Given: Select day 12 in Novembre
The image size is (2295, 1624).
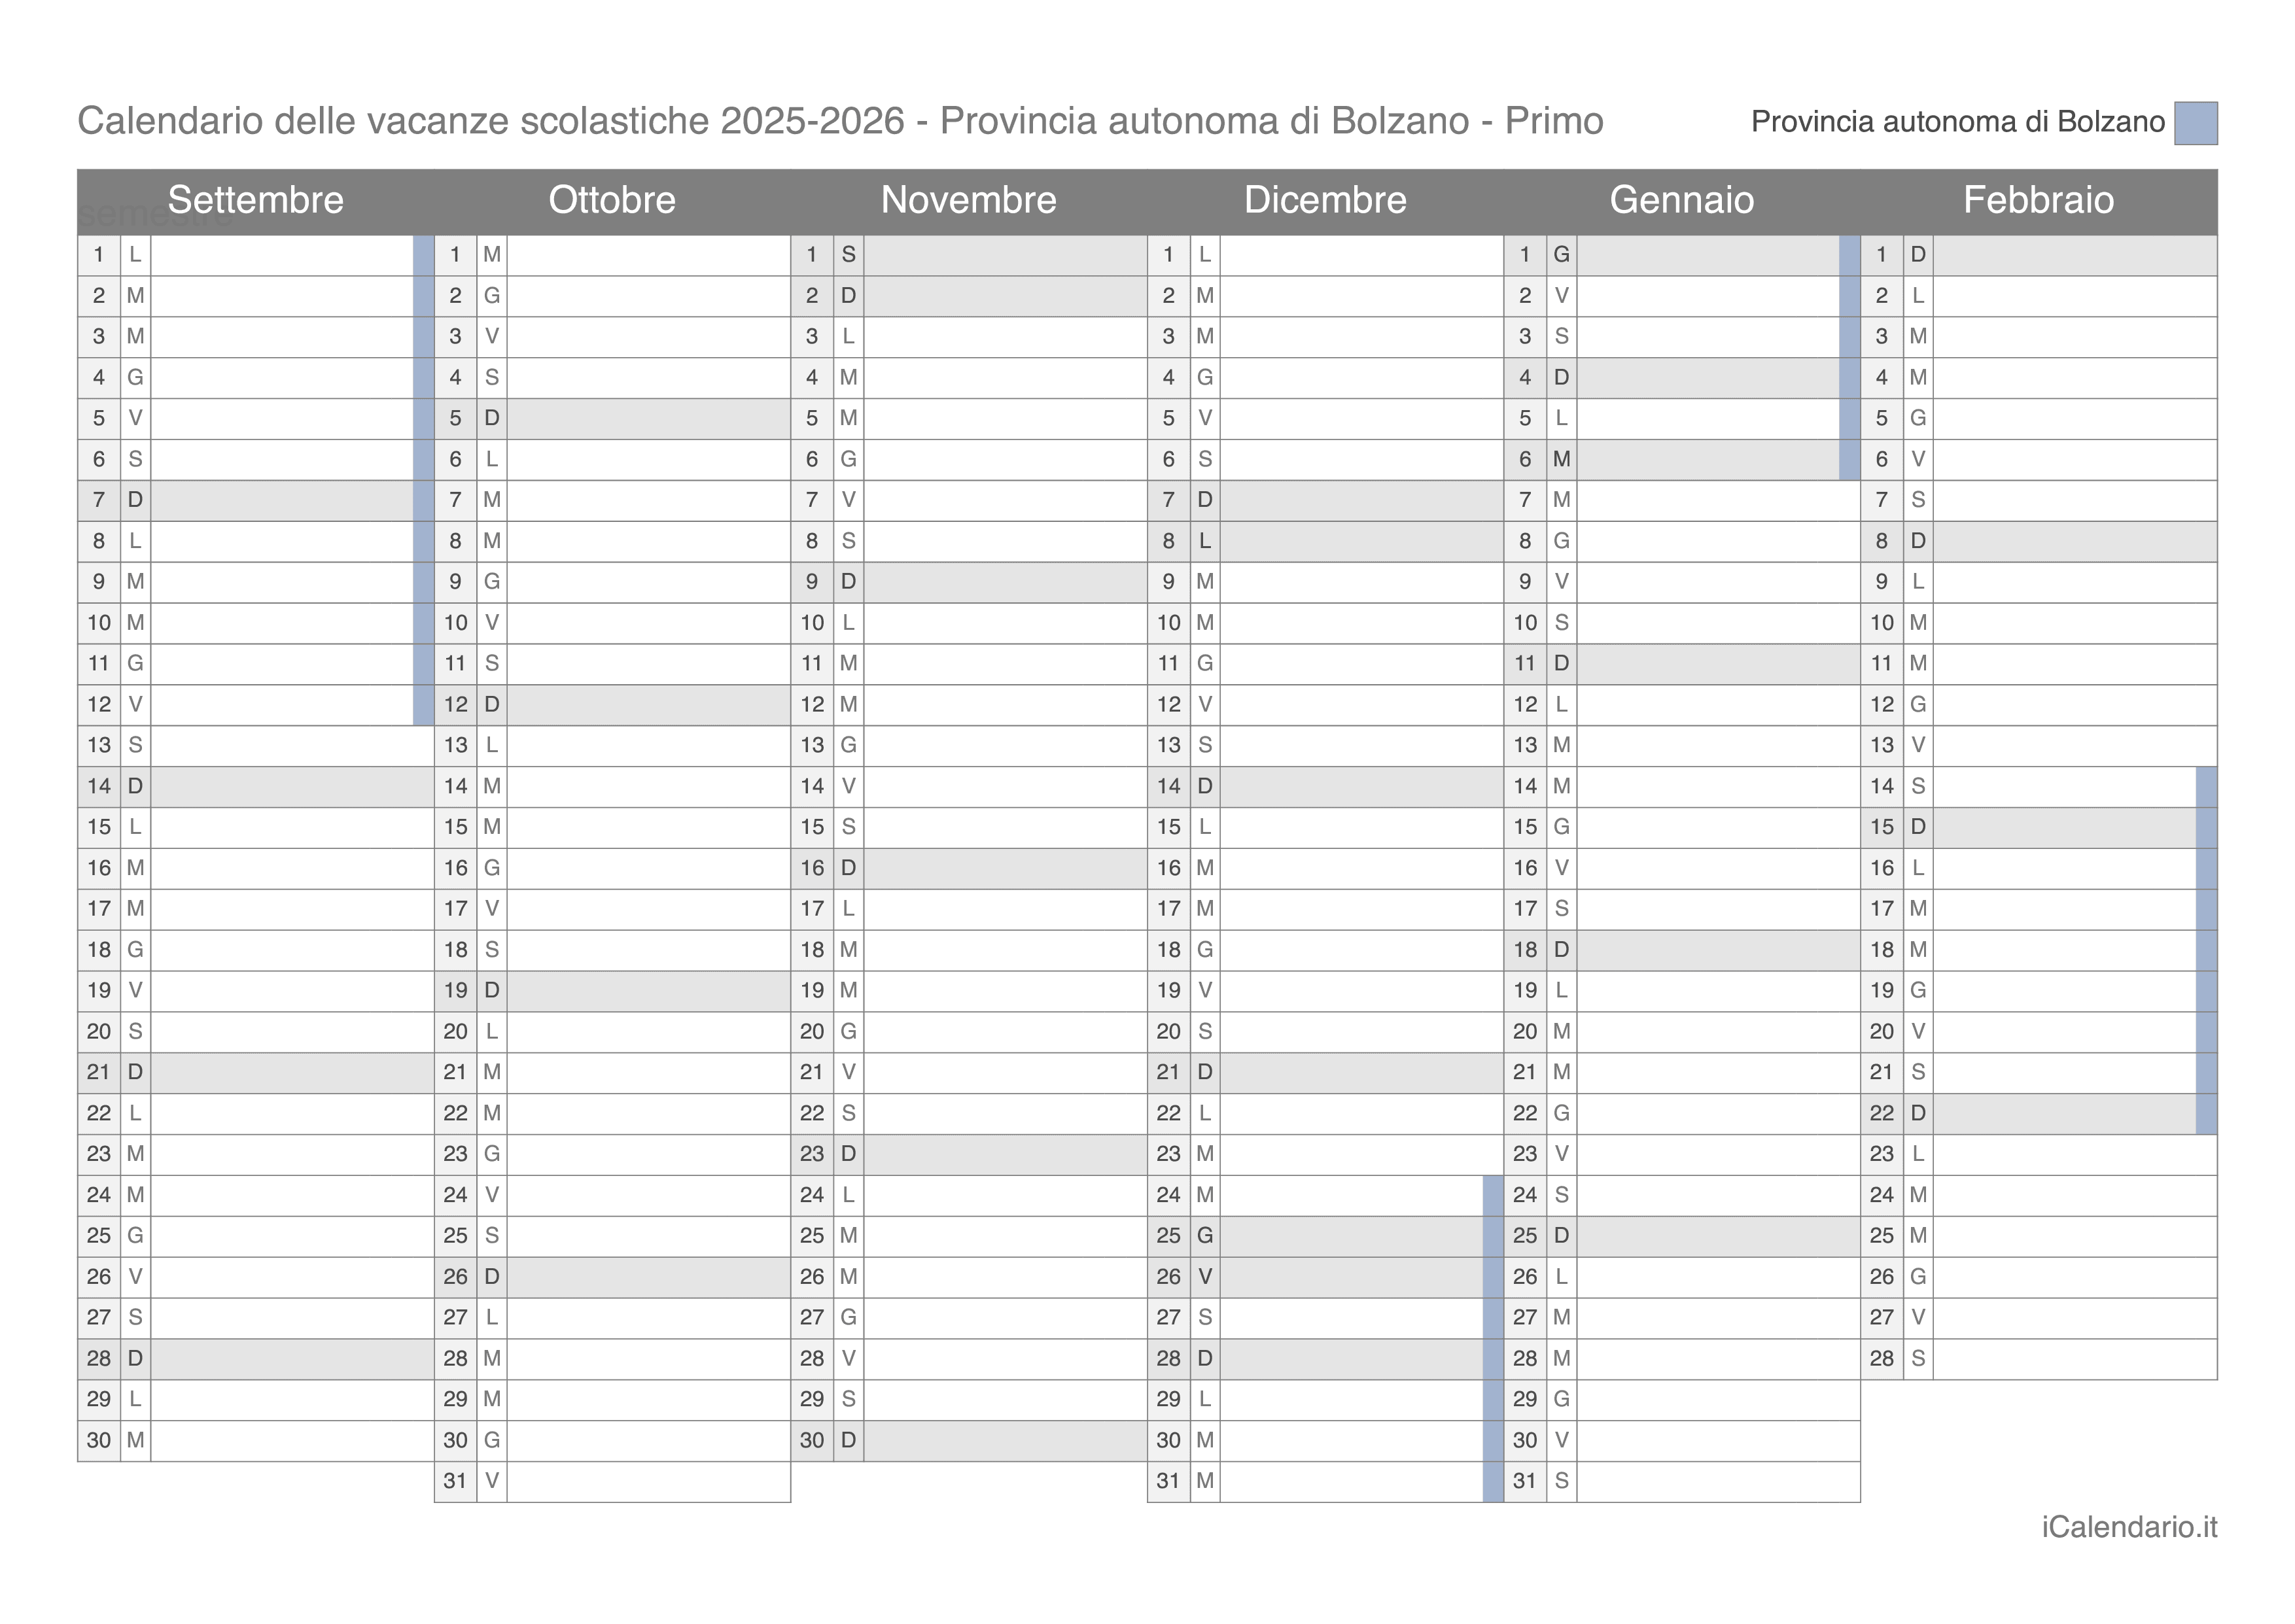Looking at the screenshot, I should [x=813, y=705].
